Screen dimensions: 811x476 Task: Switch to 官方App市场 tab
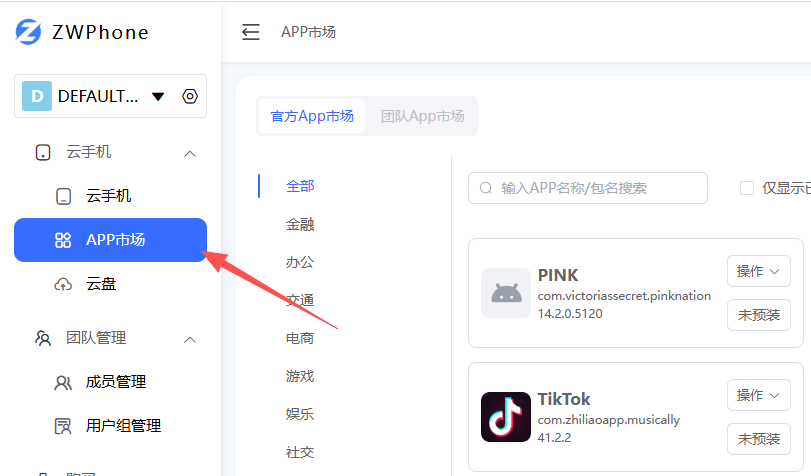click(312, 116)
